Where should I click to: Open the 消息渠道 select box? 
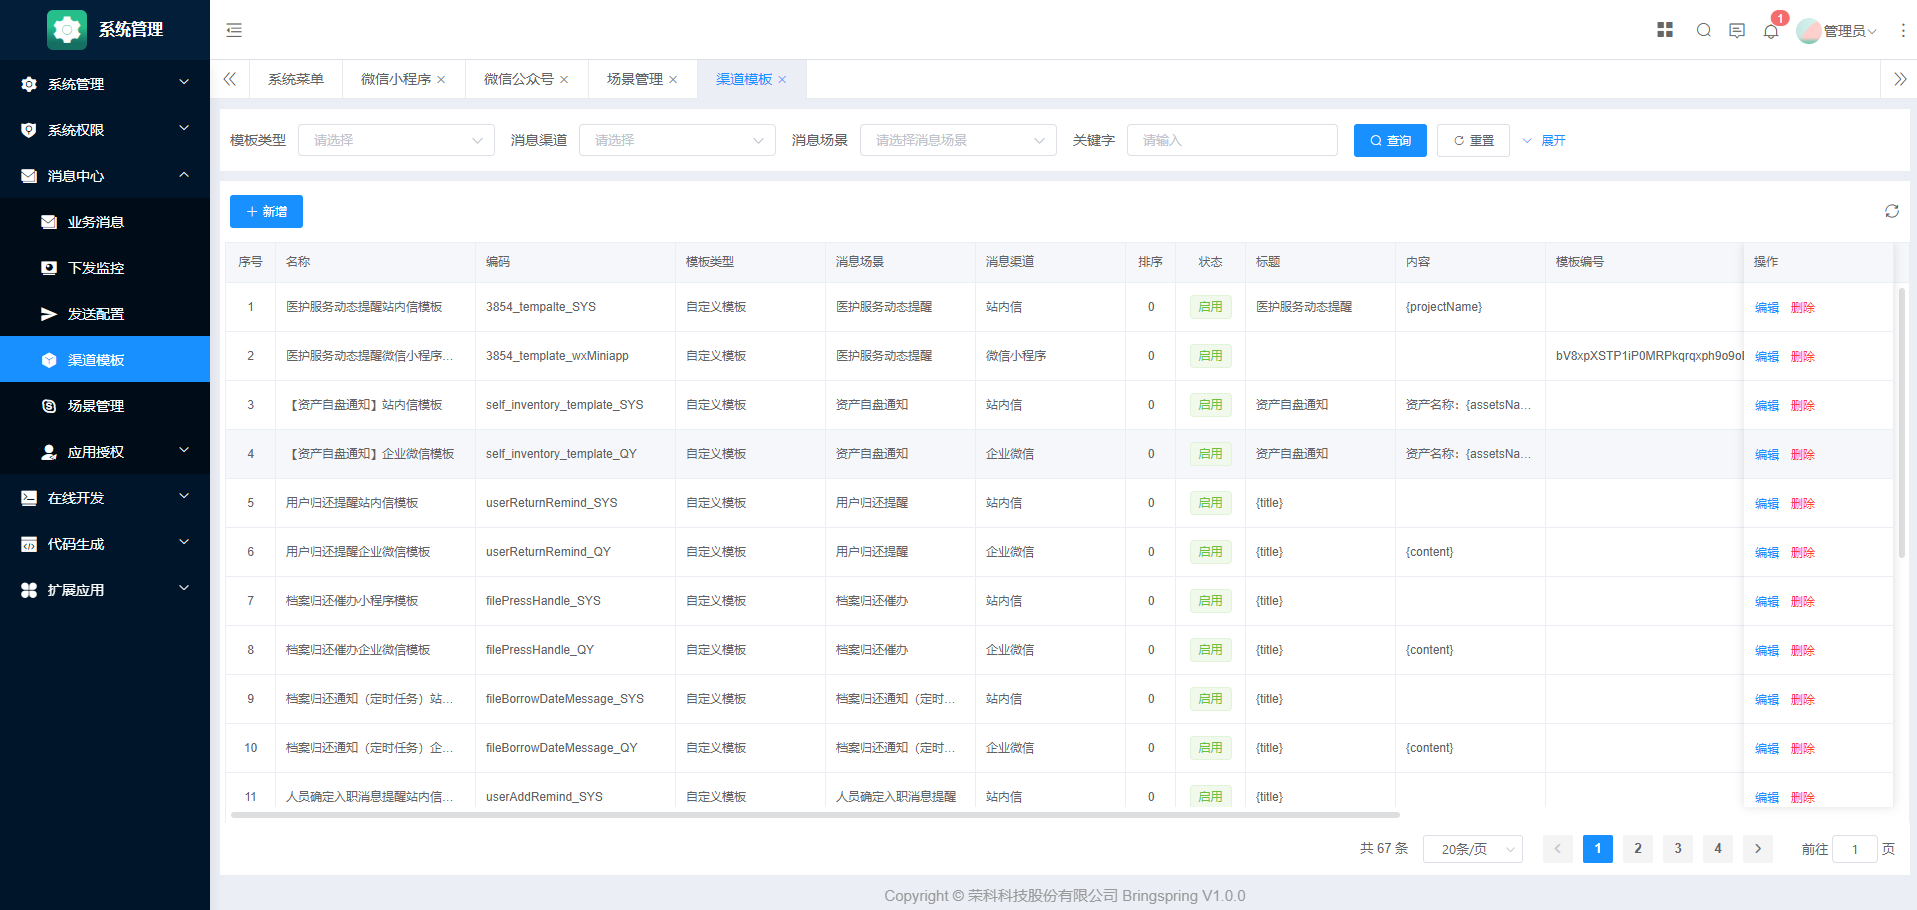pyautogui.click(x=677, y=140)
